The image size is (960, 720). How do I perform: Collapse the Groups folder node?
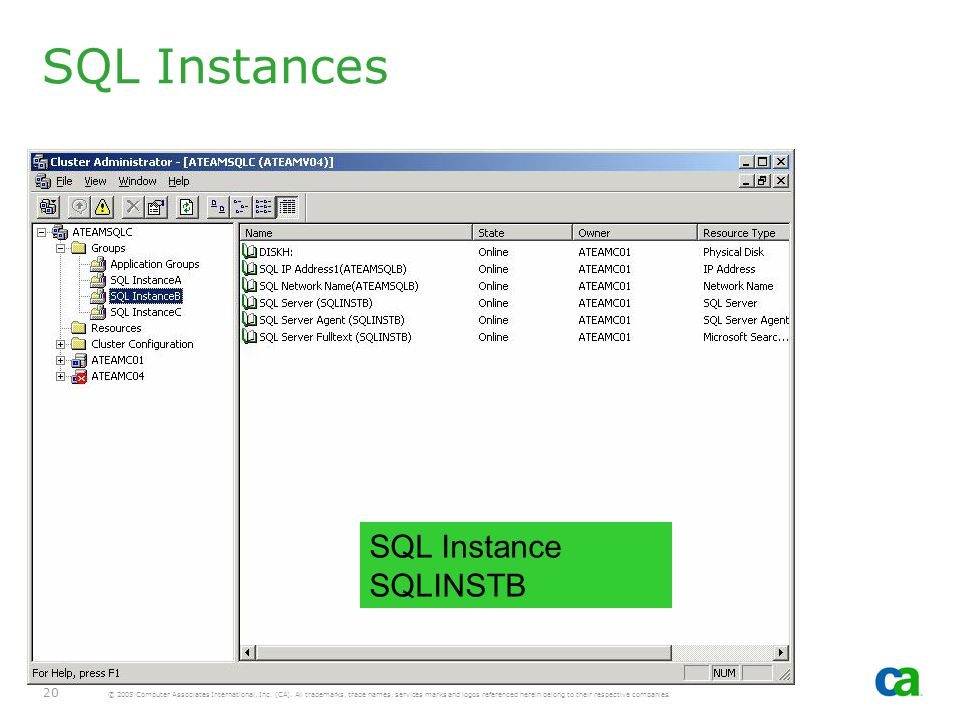60,249
